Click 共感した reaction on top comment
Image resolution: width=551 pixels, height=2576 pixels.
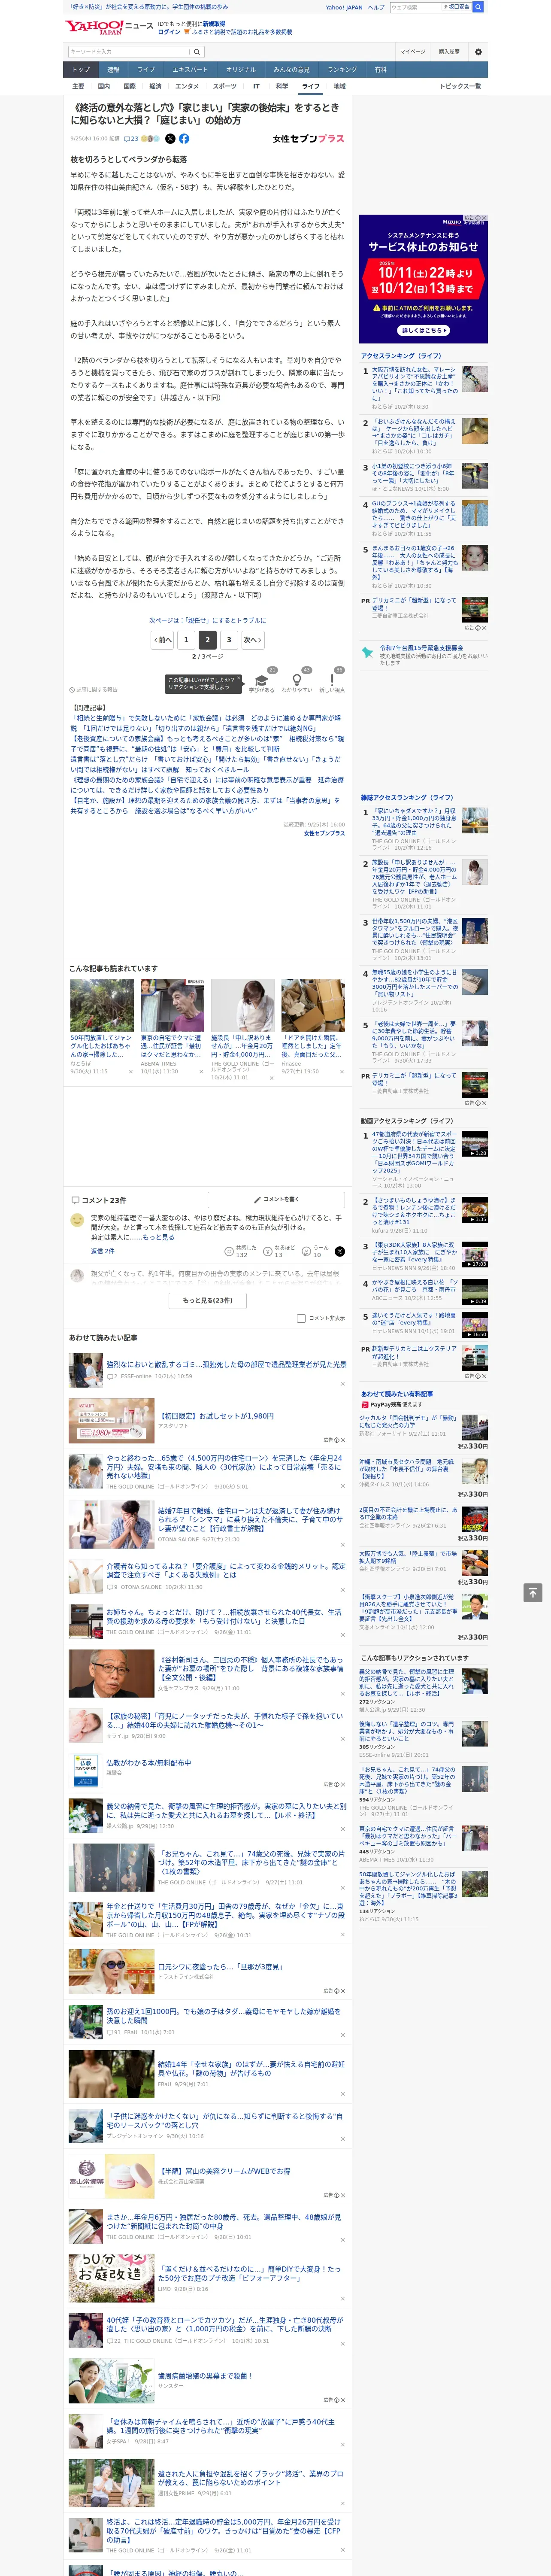click(240, 1251)
